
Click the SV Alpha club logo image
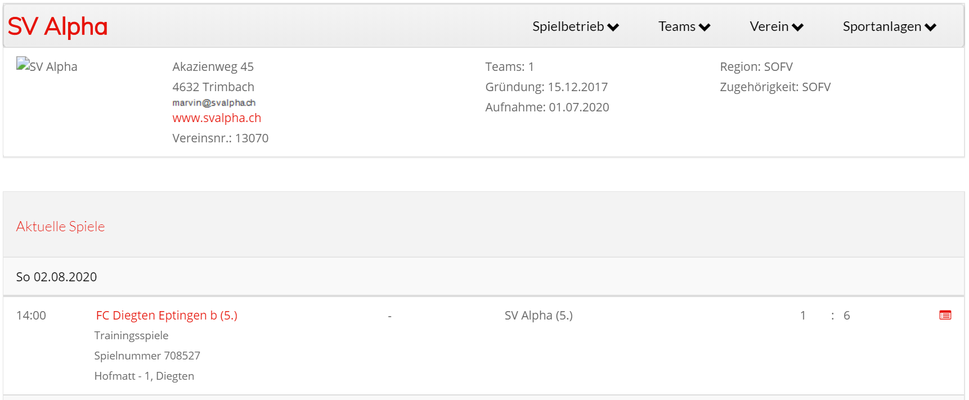47,66
